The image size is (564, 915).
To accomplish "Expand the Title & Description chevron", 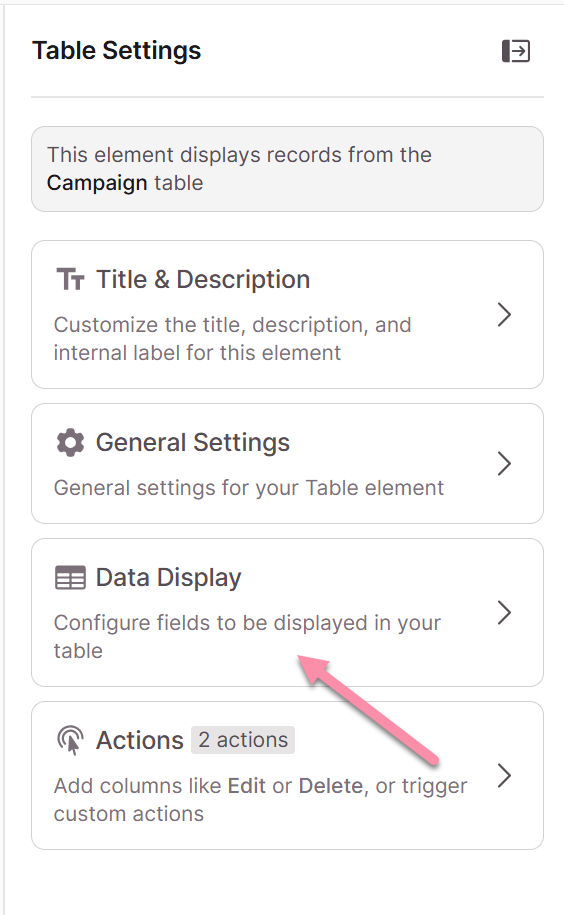I will (505, 315).
